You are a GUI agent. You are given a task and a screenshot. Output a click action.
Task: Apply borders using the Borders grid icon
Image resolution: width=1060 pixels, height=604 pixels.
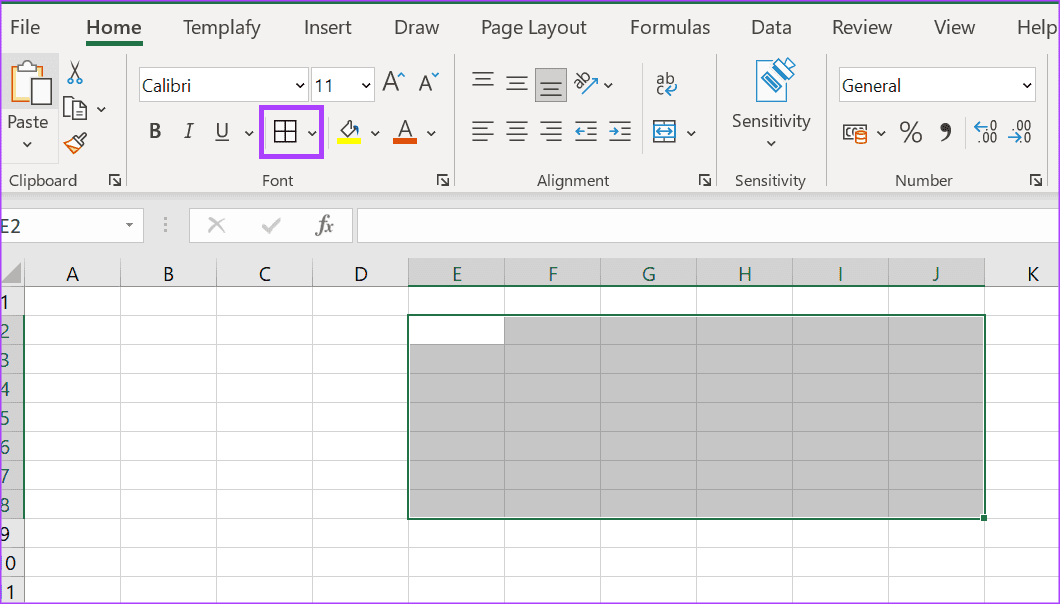(x=285, y=132)
